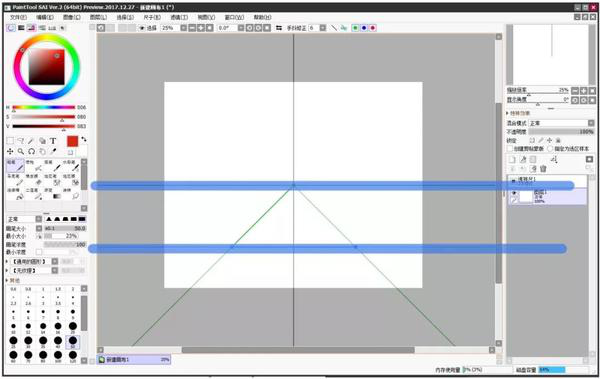Open the Edit menu
This screenshot has width=600, height=379.
[x=45, y=17]
